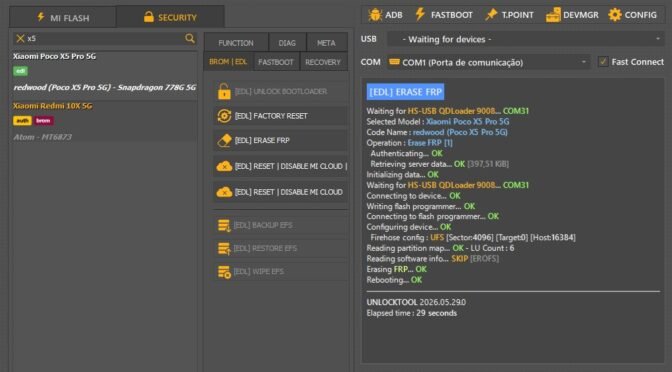Click the unlock bootloader padlock icon
672x372 pixels.
[x=224, y=91]
